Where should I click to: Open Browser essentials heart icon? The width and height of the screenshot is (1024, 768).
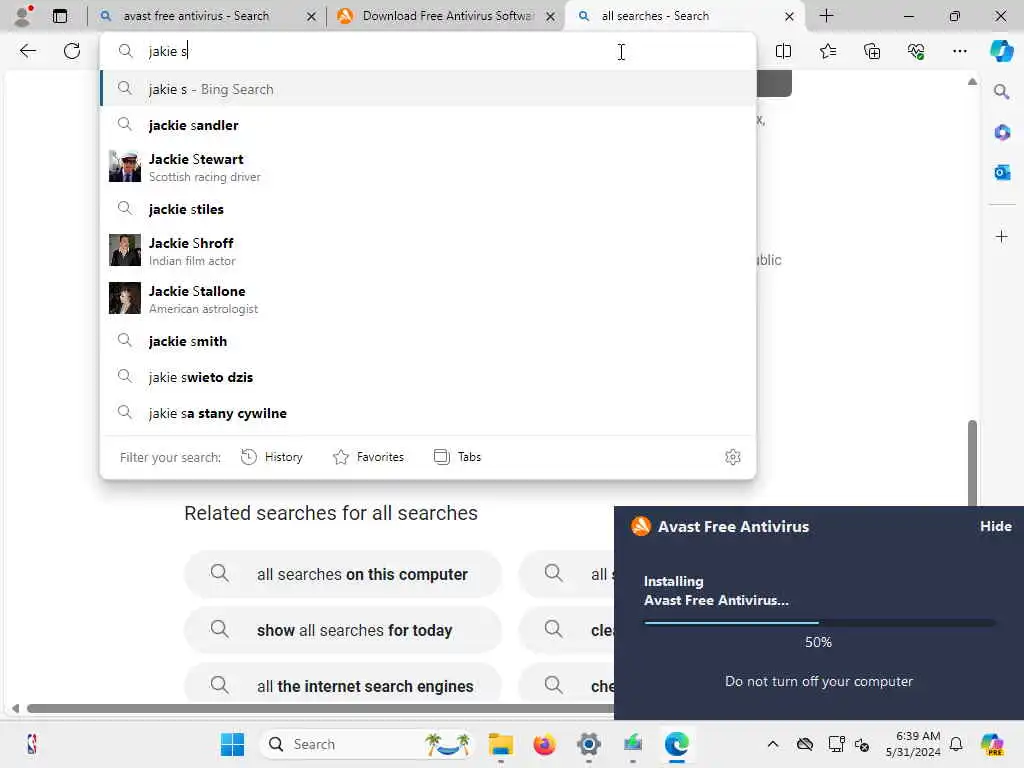tap(916, 51)
